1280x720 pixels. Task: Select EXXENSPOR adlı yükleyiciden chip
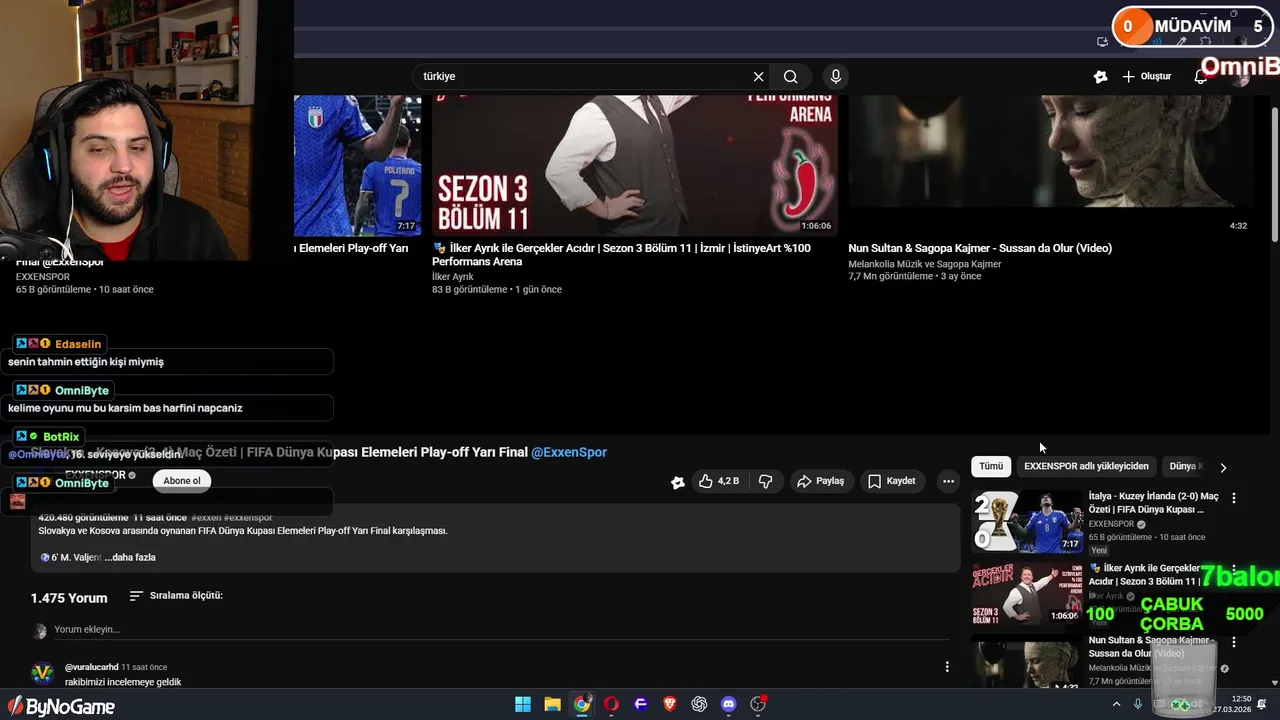[1086, 466]
